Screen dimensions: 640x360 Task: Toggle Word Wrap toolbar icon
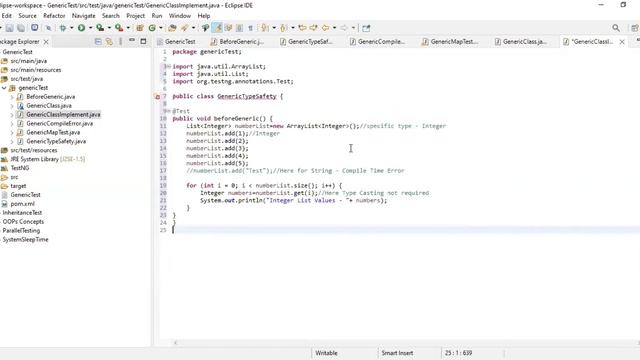click(229, 28)
